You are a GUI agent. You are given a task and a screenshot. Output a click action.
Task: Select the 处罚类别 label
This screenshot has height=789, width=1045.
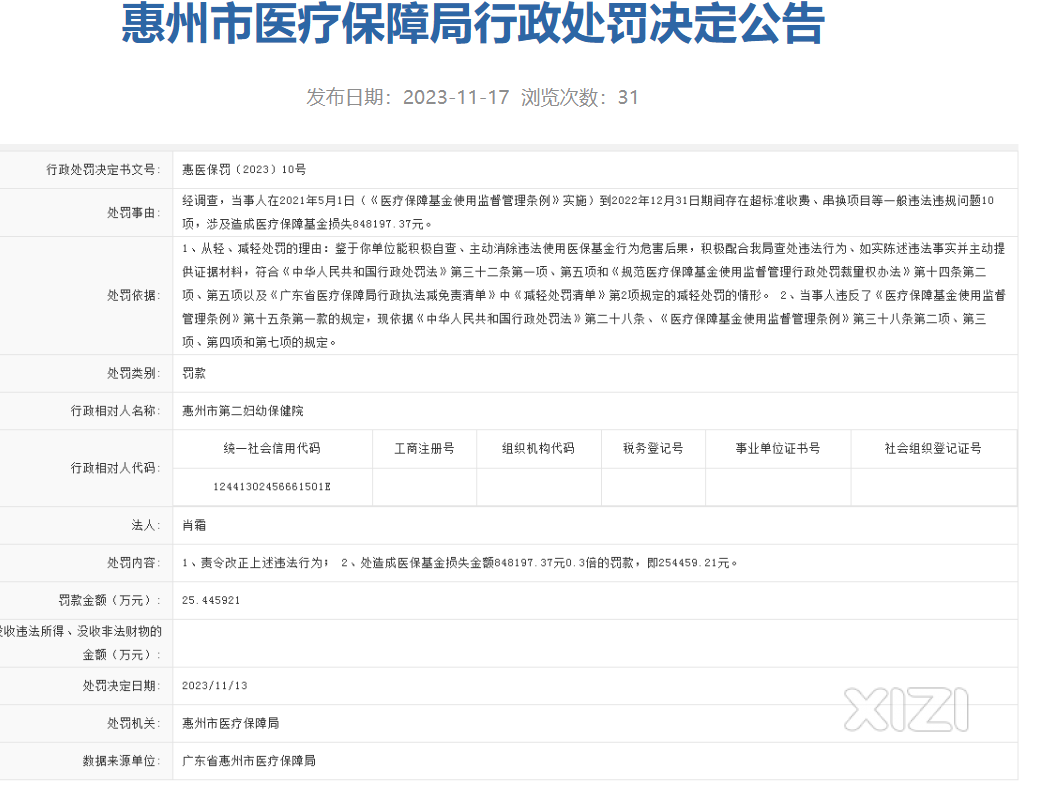coord(133,373)
